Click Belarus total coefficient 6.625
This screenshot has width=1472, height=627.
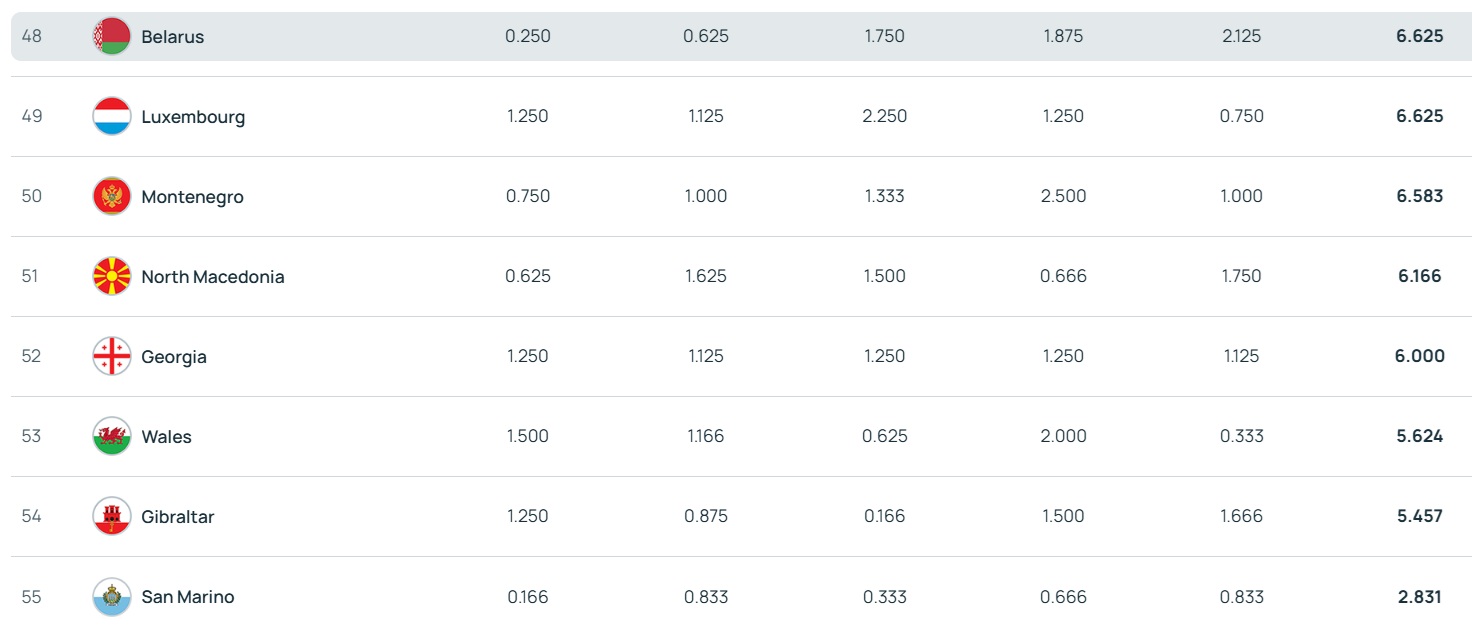point(1420,36)
